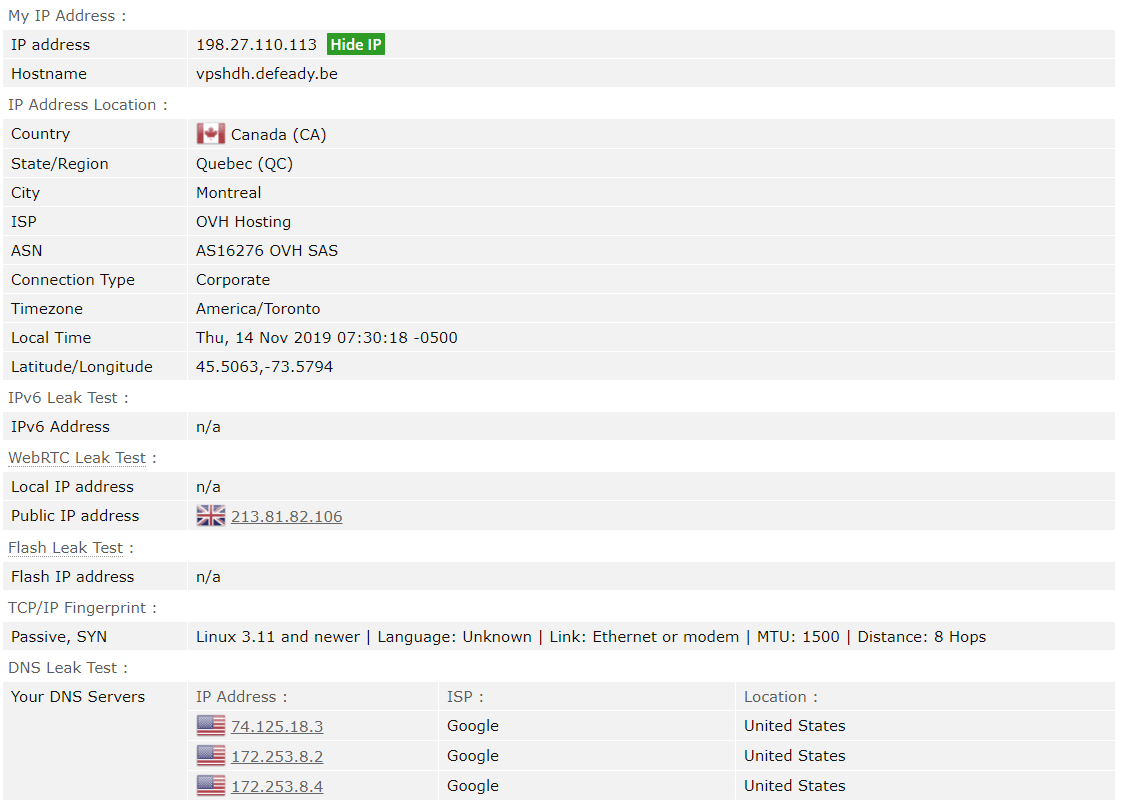1126x800 pixels.
Task: Click the ISP column header in DNS table
Action: tap(465, 697)
